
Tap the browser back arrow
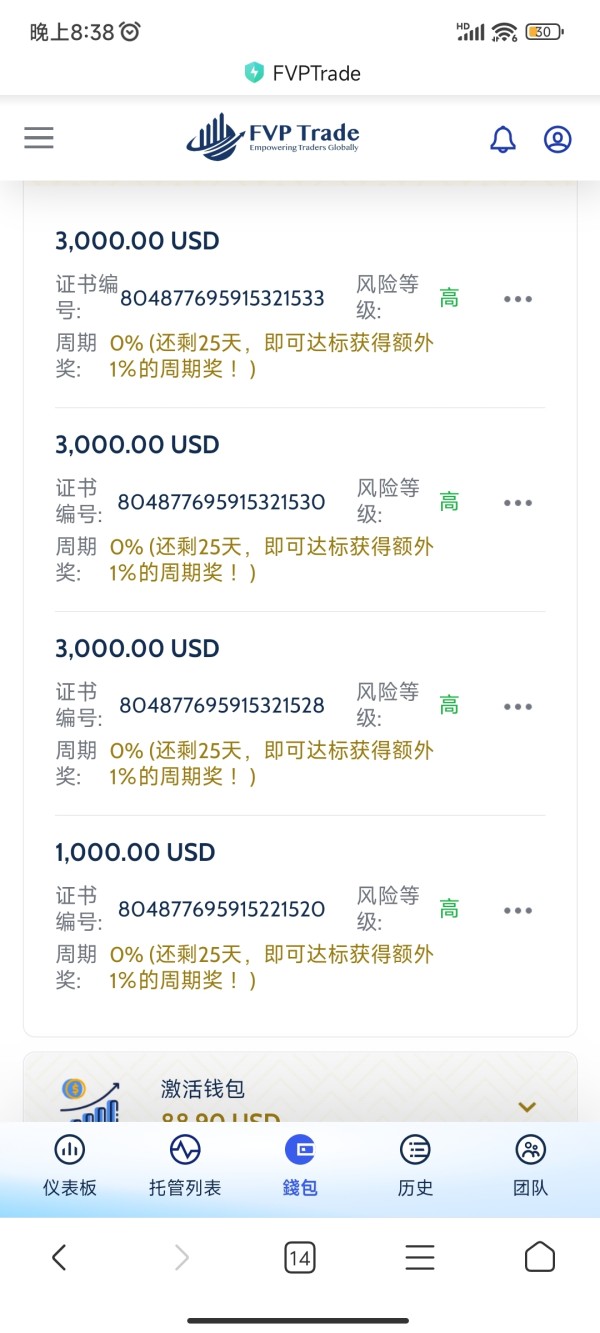coord(59,1257)
